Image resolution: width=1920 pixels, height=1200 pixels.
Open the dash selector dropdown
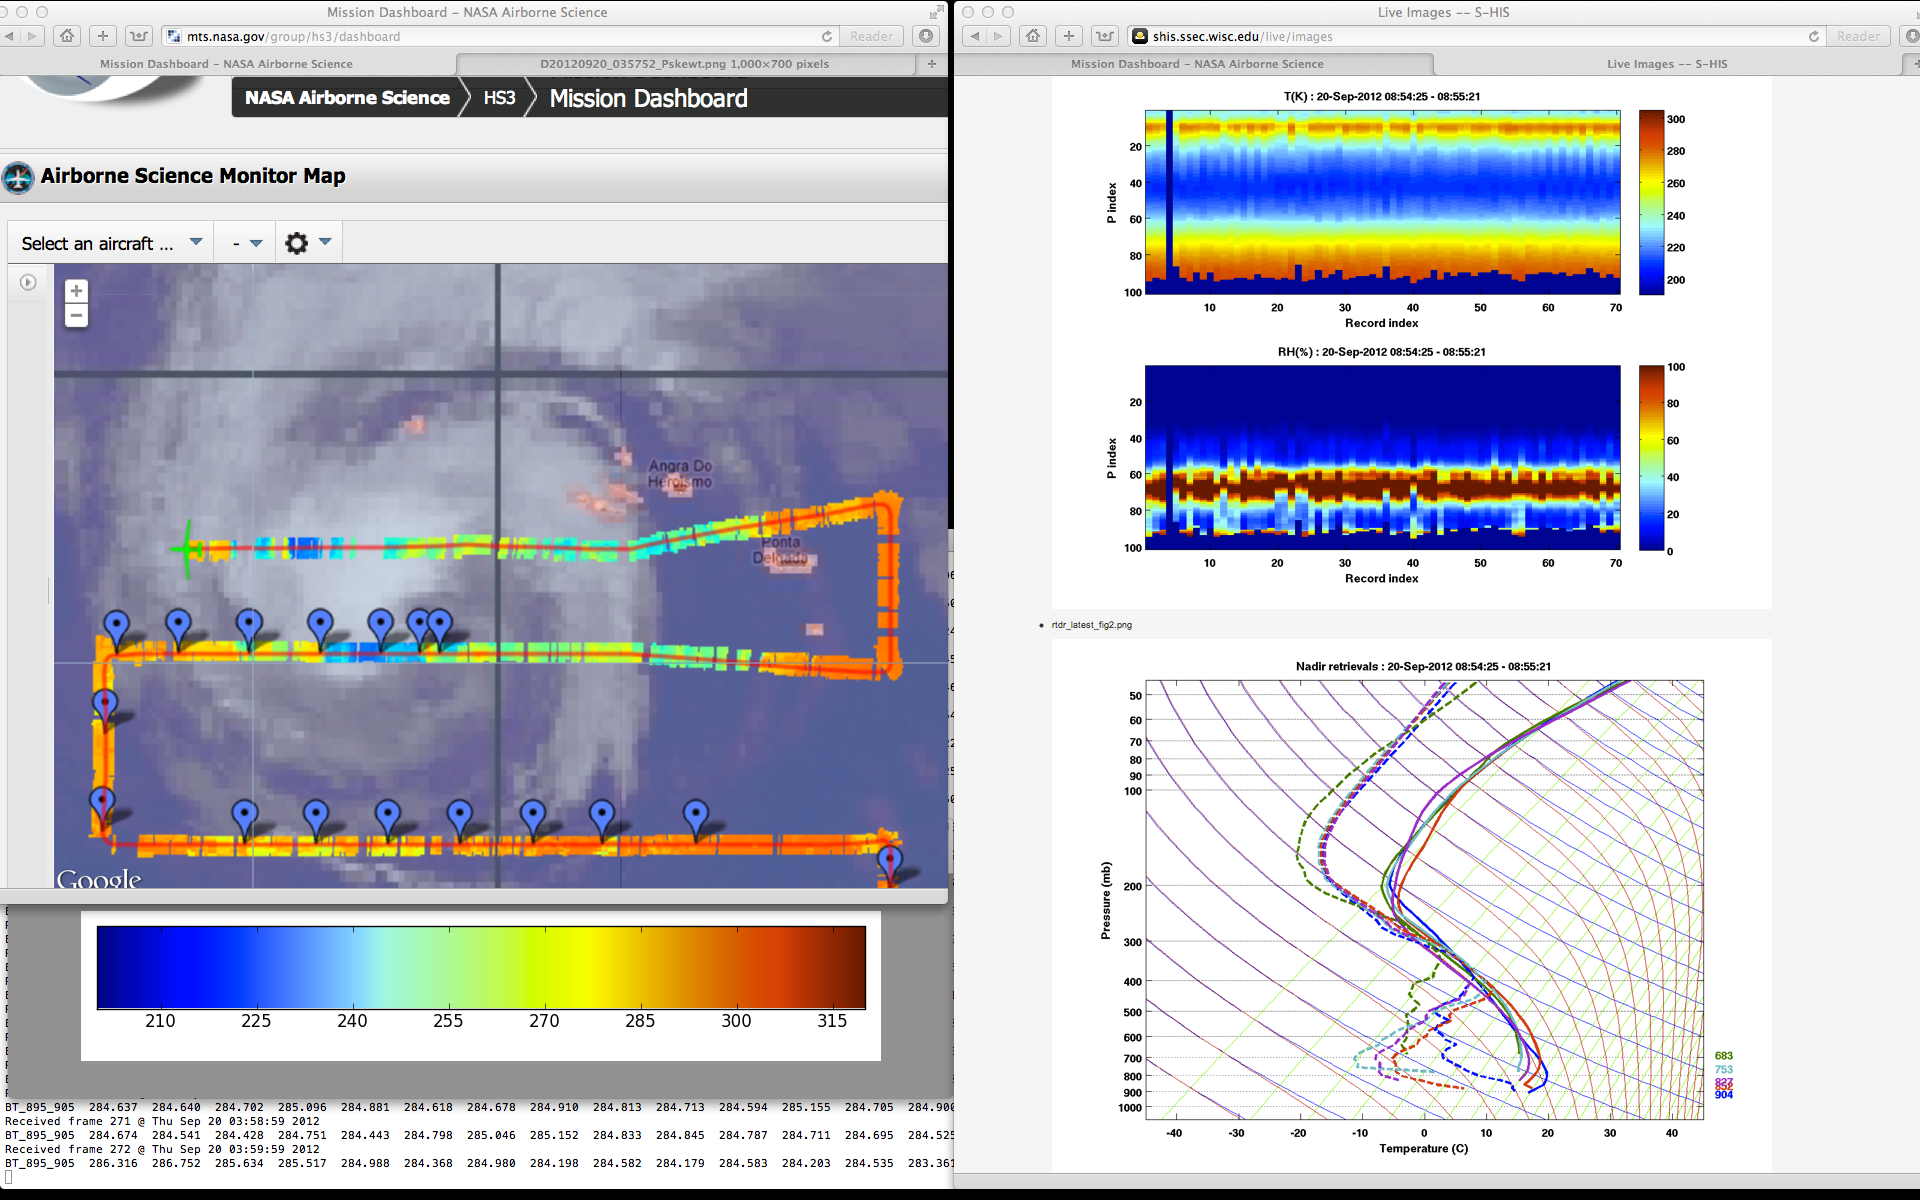tap(246, 243)
